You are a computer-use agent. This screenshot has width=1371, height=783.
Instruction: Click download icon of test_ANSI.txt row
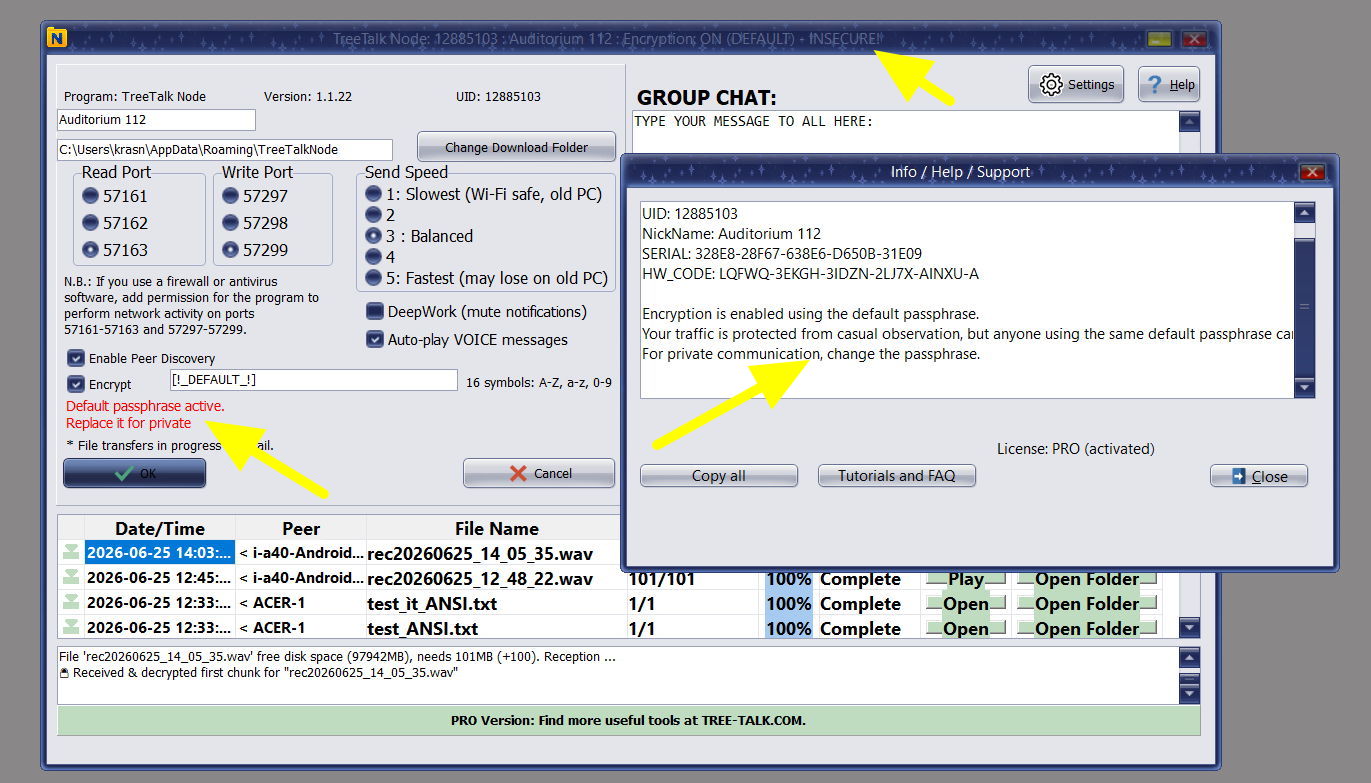71,627
